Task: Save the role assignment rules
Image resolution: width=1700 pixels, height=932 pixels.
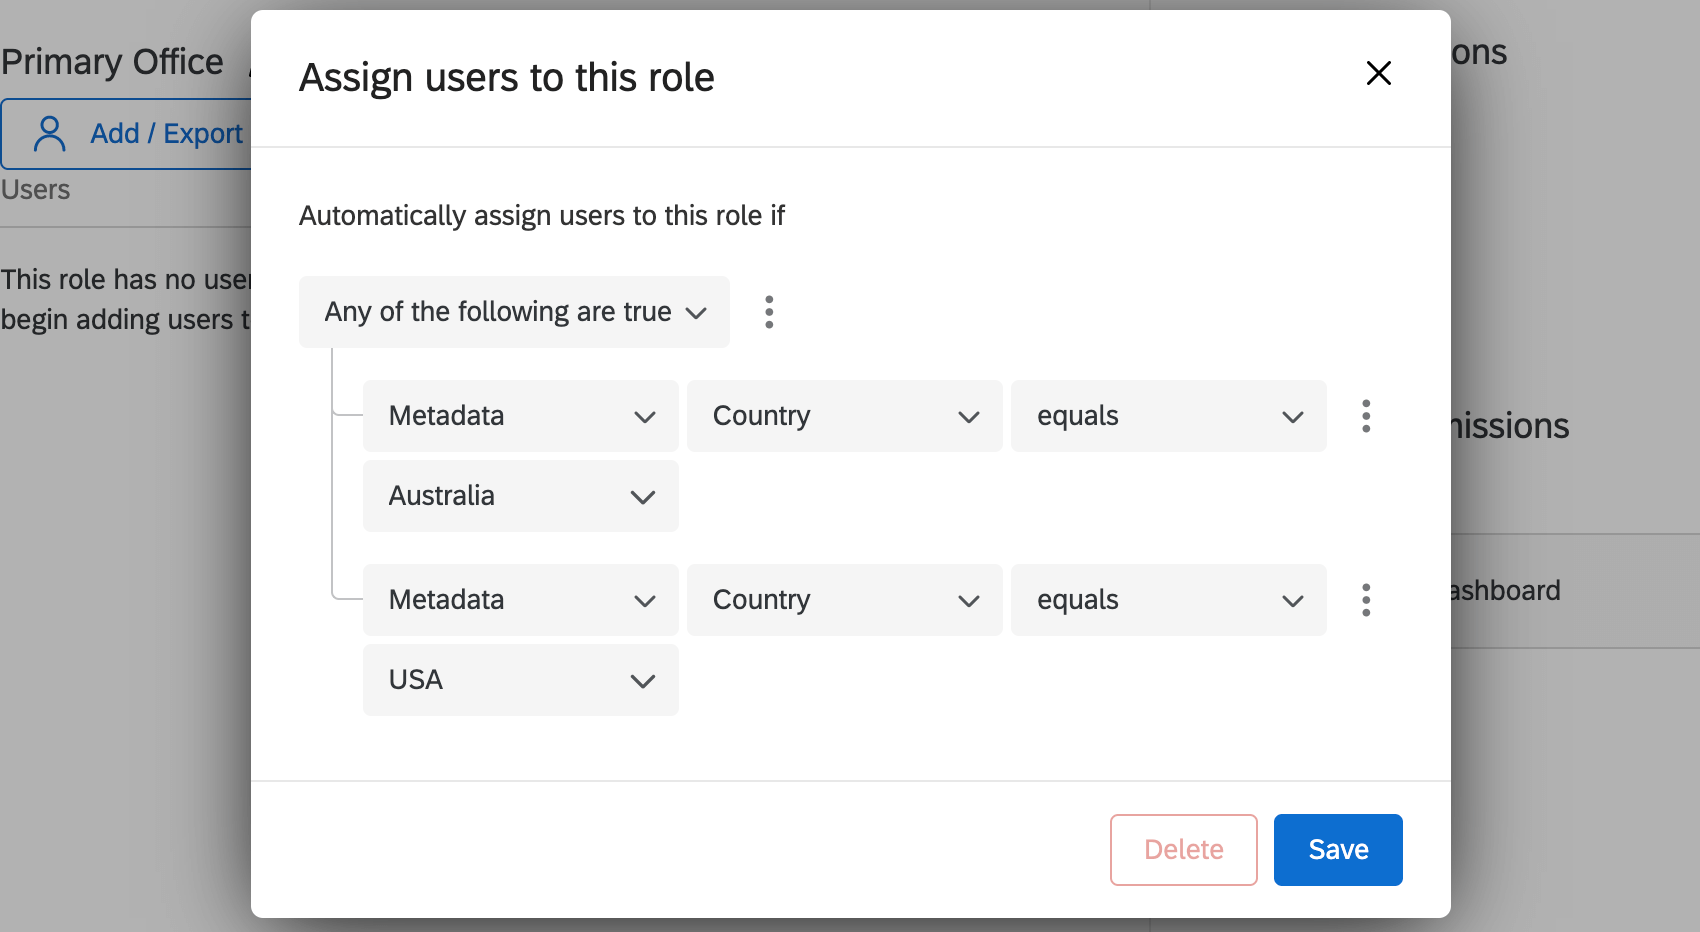Action: tap(1337, 849)
